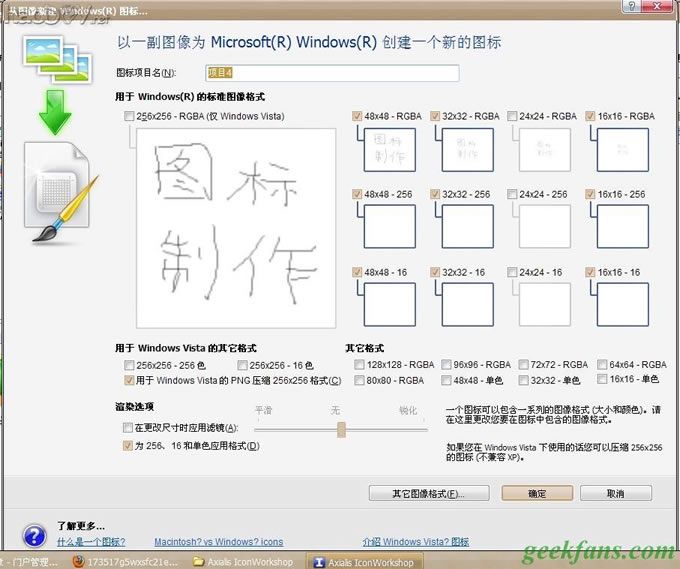Click the 其它图像格式 button
The image size is (680, 569).
point(429,494)
